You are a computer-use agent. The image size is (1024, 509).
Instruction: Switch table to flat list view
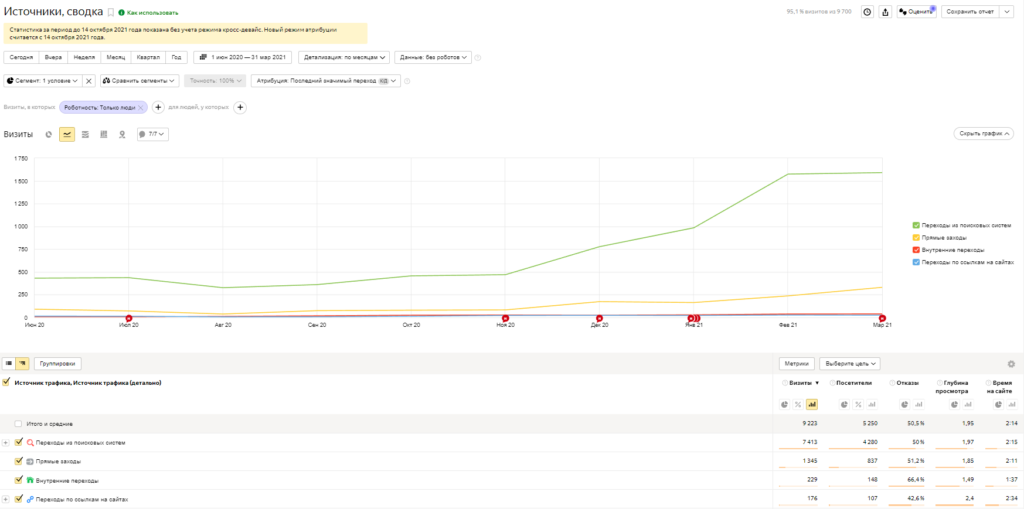(9, 363)
